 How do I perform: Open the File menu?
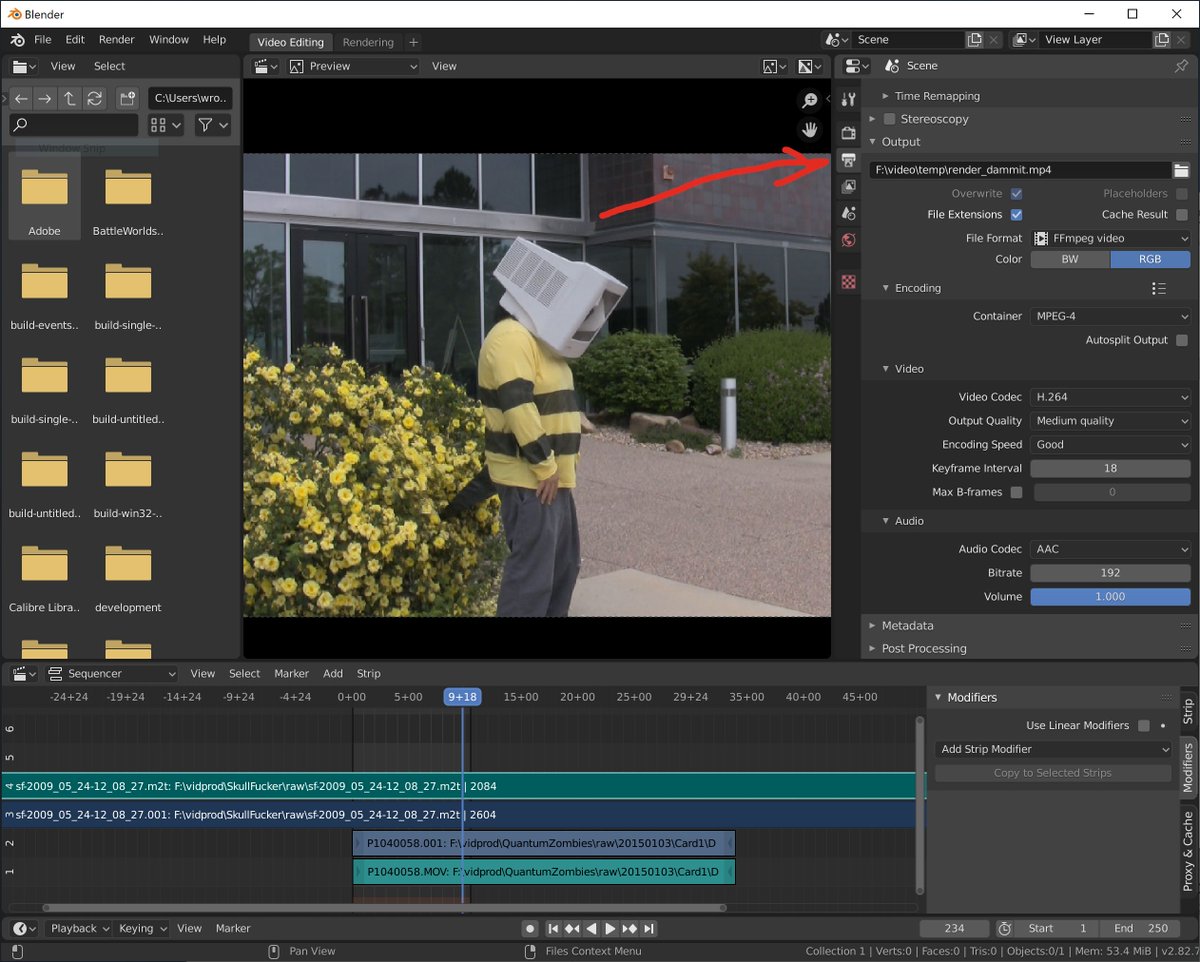[43, 40]
